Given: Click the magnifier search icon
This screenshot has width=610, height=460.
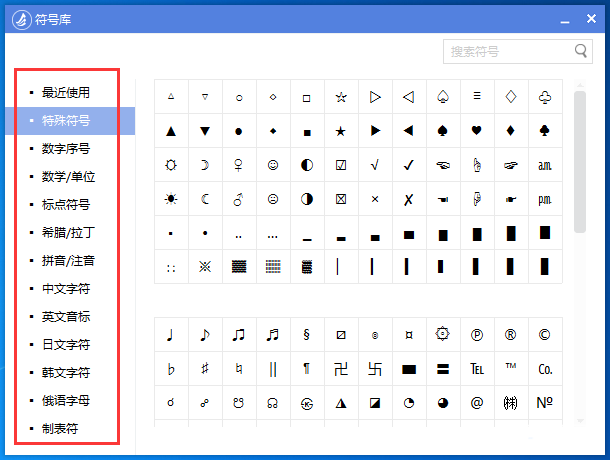Looking at the screenshot, I should coord(581,51).
